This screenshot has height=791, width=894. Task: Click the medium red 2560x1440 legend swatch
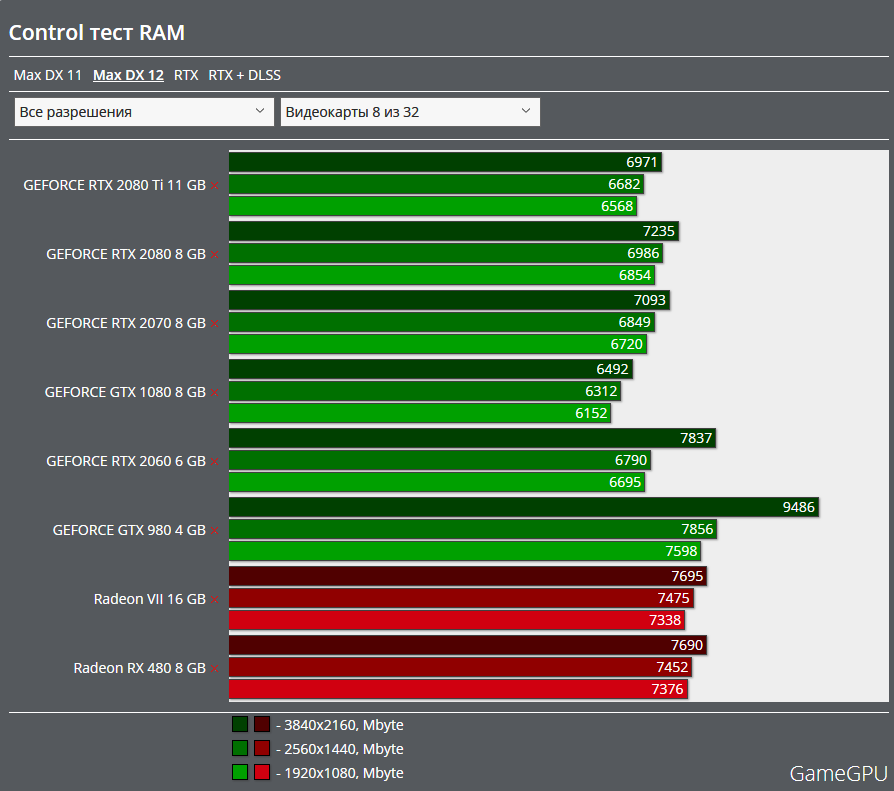262,748
